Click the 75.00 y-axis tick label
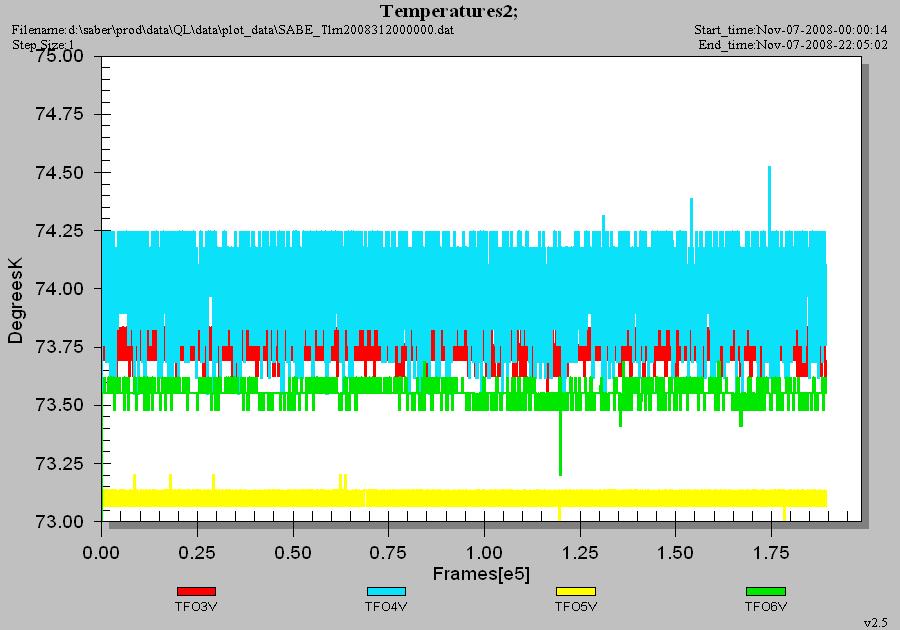The height and width of the screenshot is (630, 900). pyautogui.click(x=60, y=56)
